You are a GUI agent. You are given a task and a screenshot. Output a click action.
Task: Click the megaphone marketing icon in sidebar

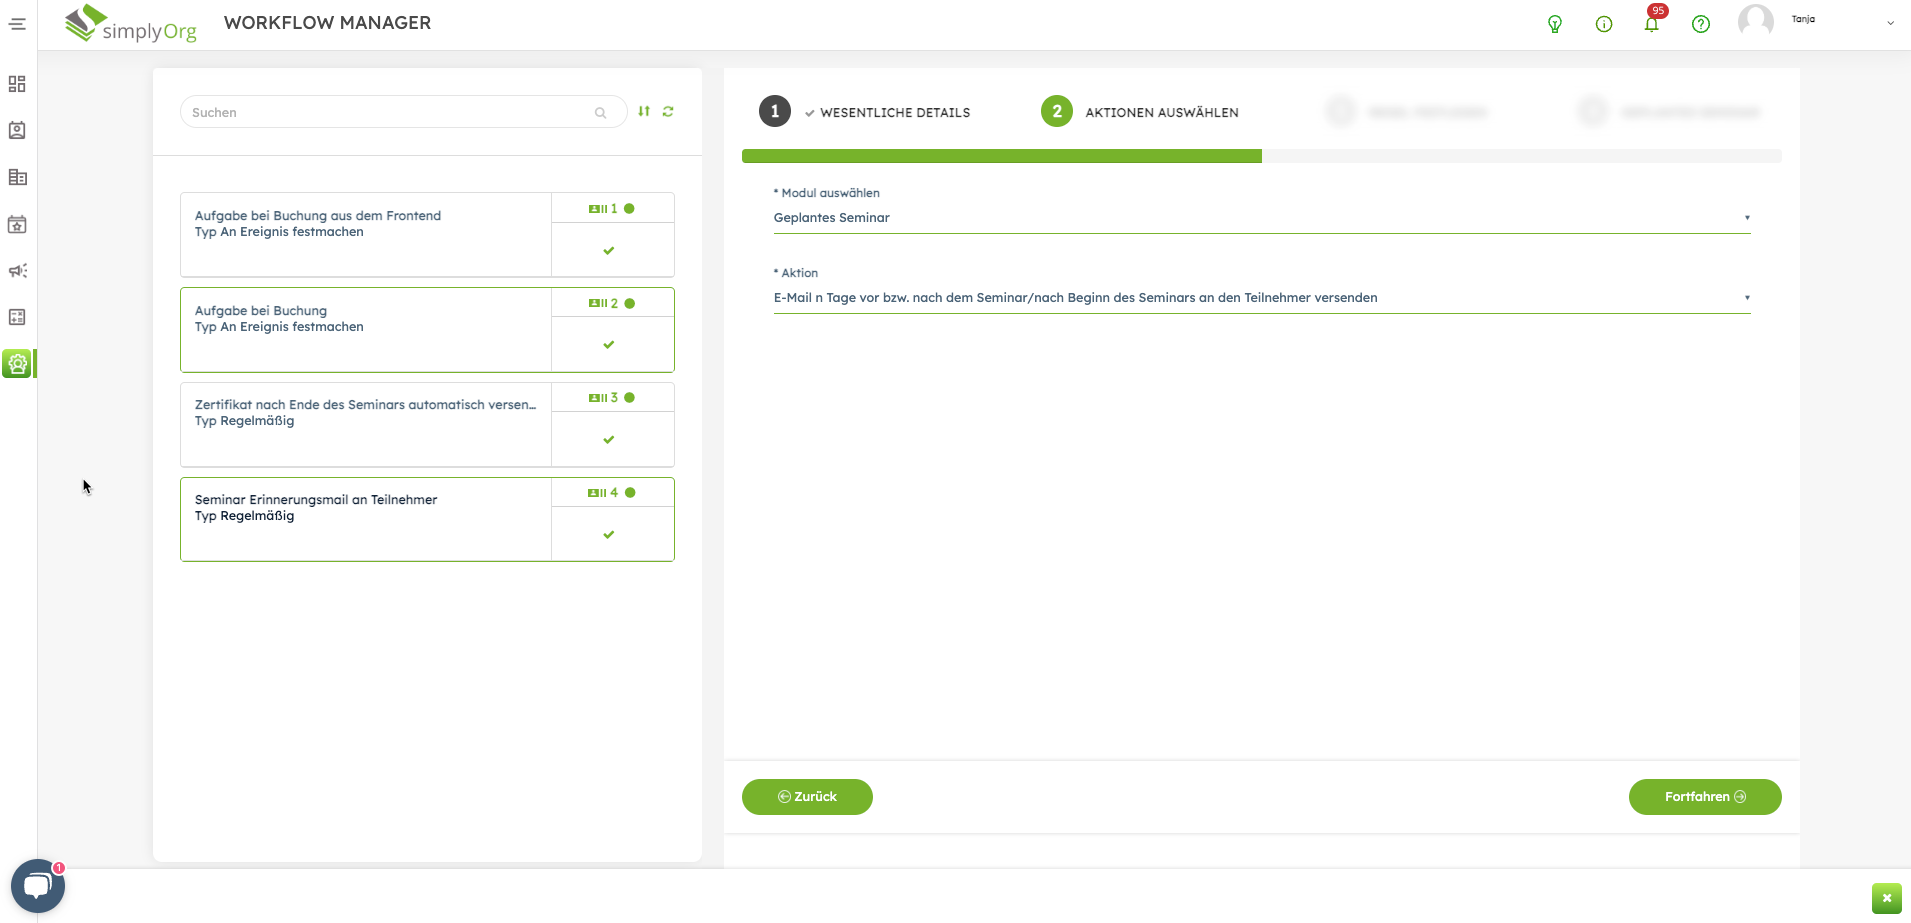(x=17, y=271)
